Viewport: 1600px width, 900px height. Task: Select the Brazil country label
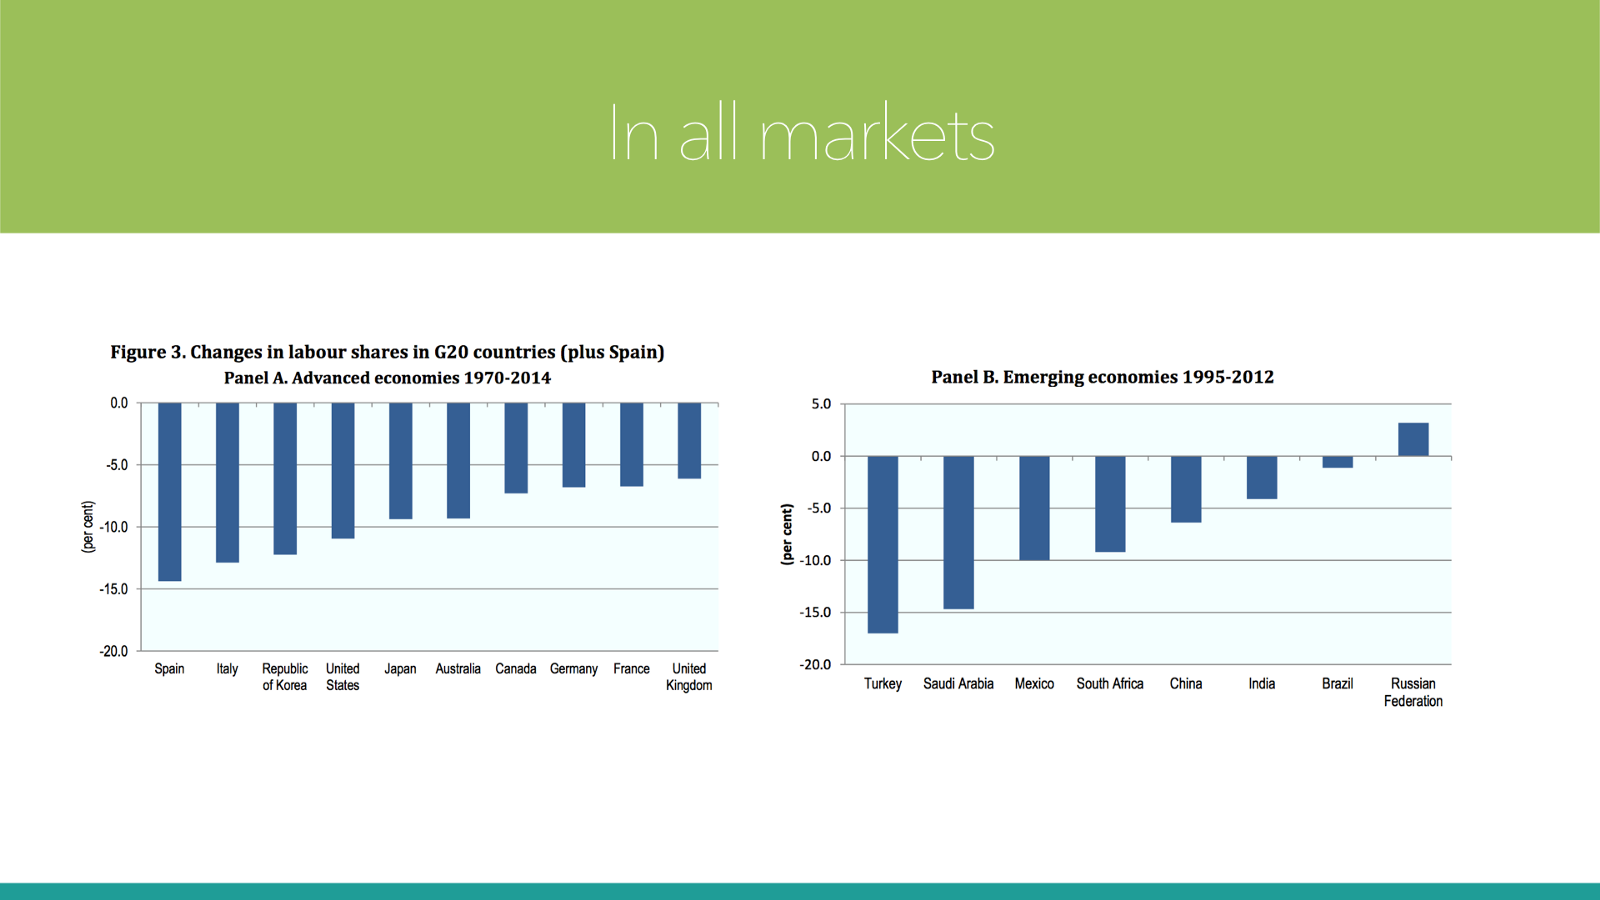tap(1337, 684)
